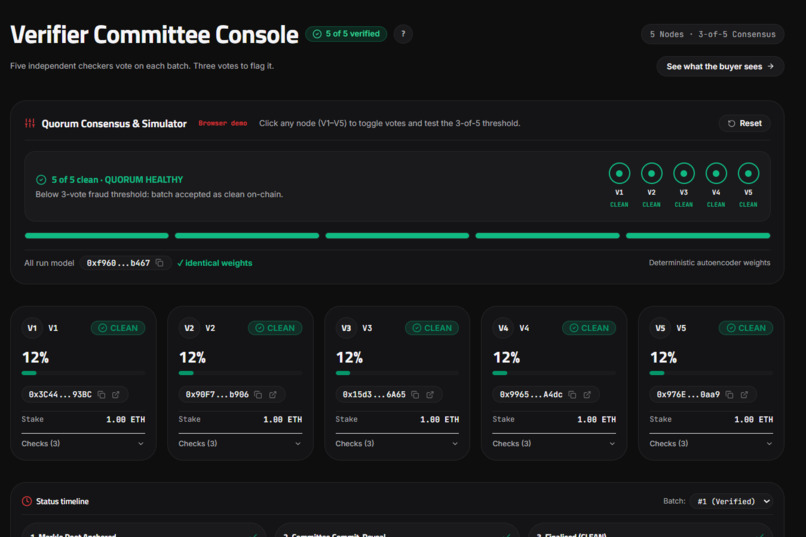
Task: Expand Checks (3) on V4 card
Action: point(554,443)
